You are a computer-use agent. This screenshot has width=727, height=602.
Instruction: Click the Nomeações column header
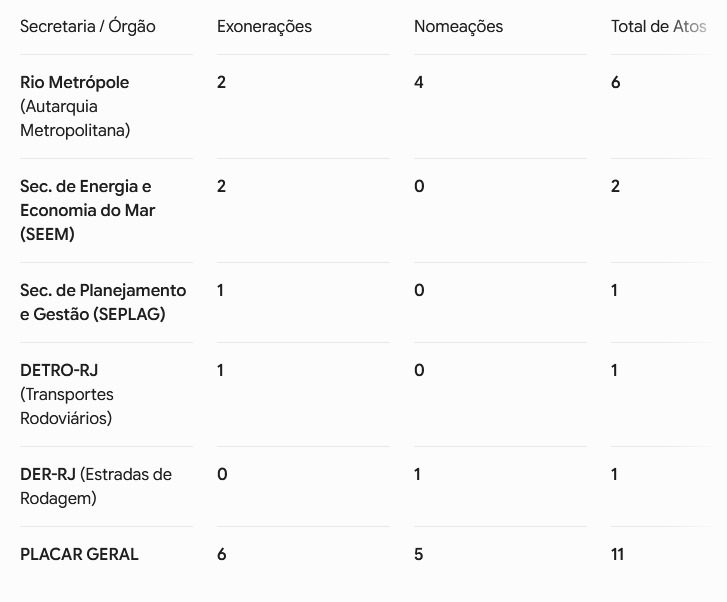tap(458, 26)
